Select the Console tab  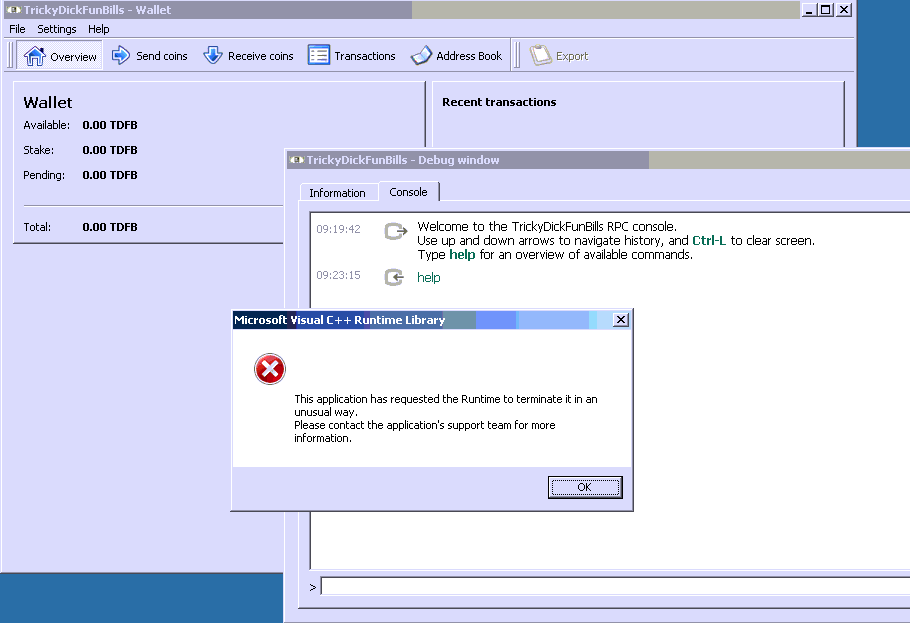409,192
